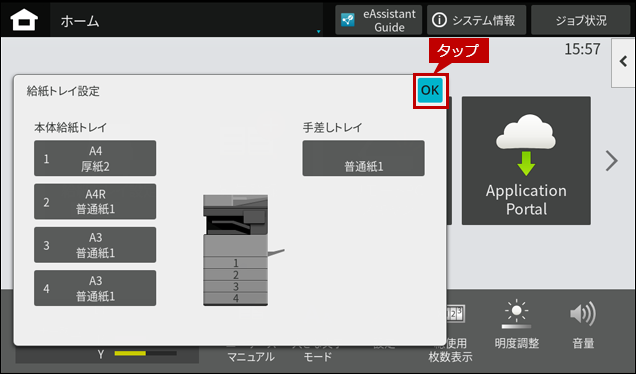Image resolution: width=636 pixels, height=374 pixels.
Task: Select tray 4 A3 普通紙1
Action: click(95, 288)
